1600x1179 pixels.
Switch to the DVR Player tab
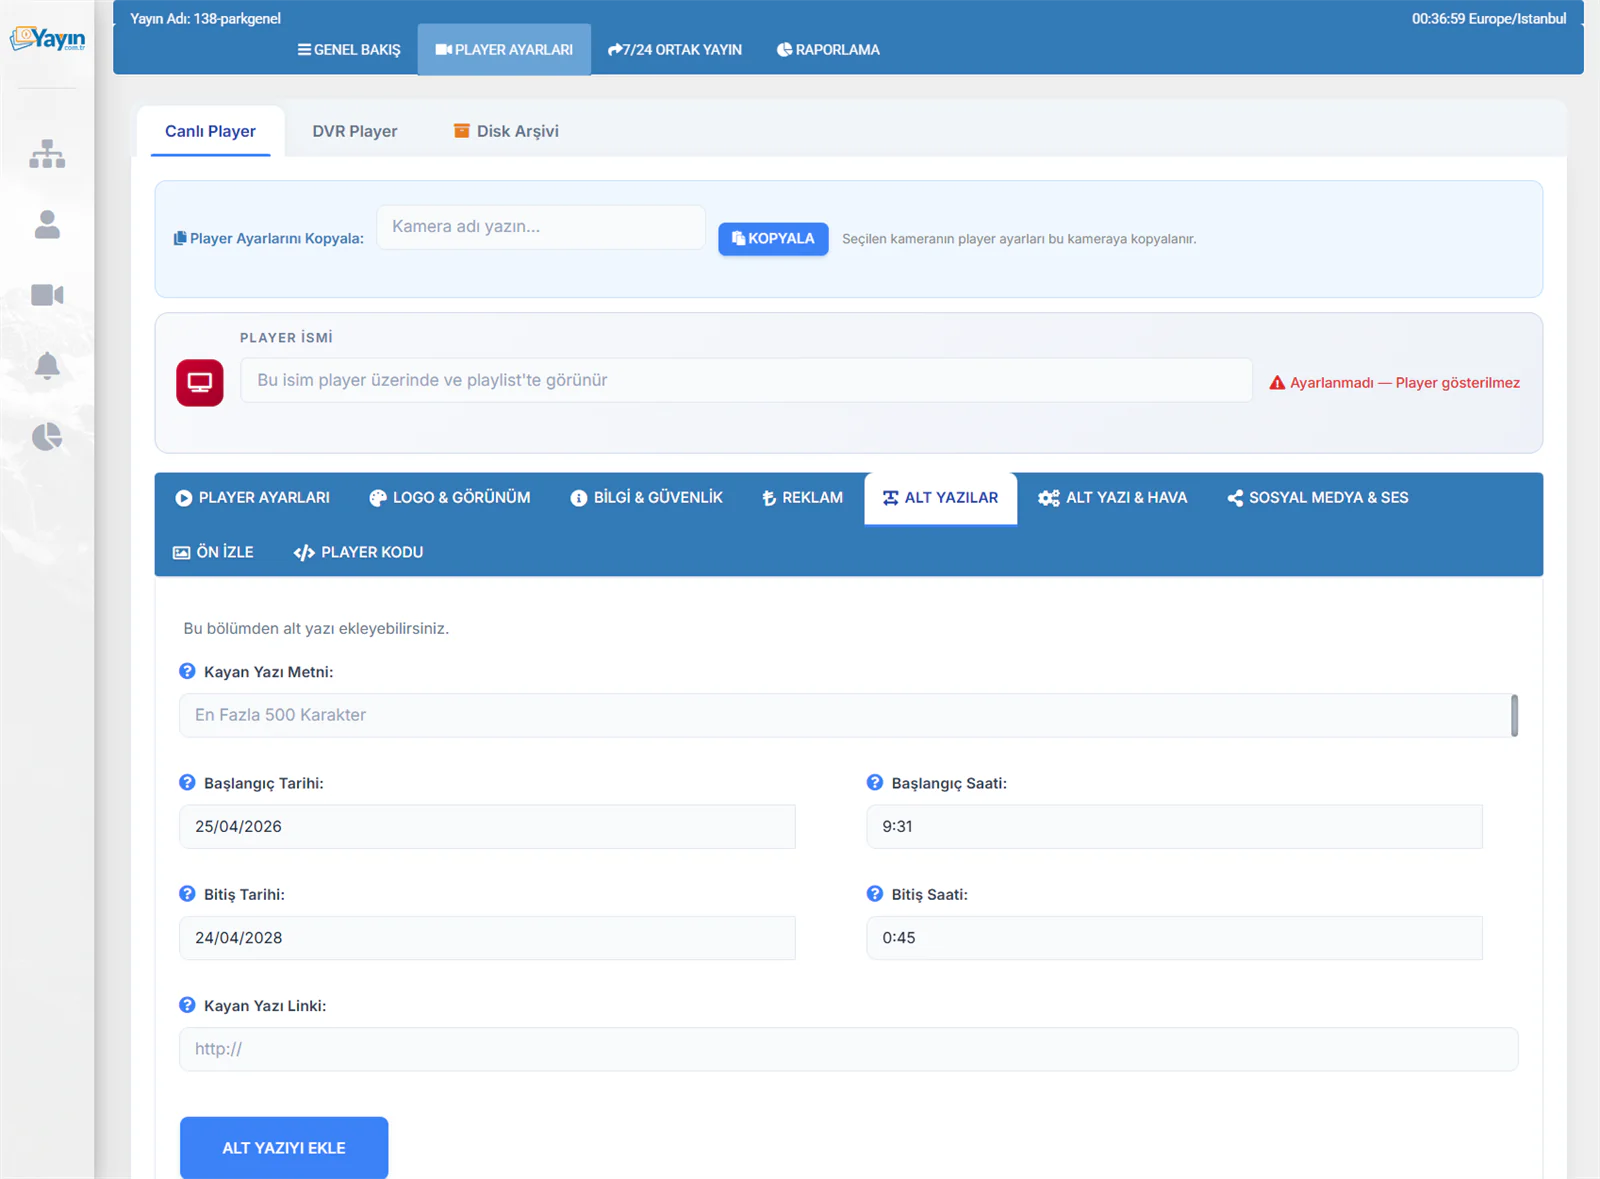355,131
